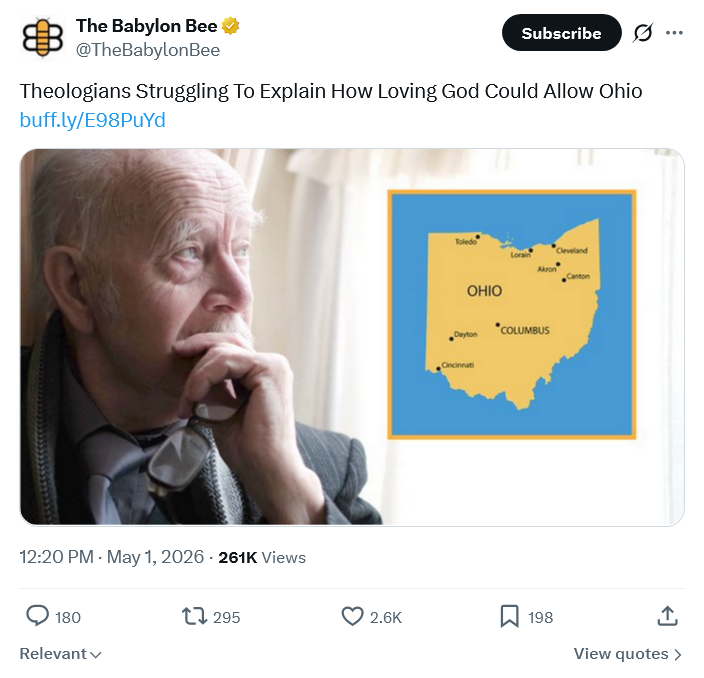The image size is (704, 678).
Task: Share the tweet via the upload arrow icon
Action: [668, 616]
